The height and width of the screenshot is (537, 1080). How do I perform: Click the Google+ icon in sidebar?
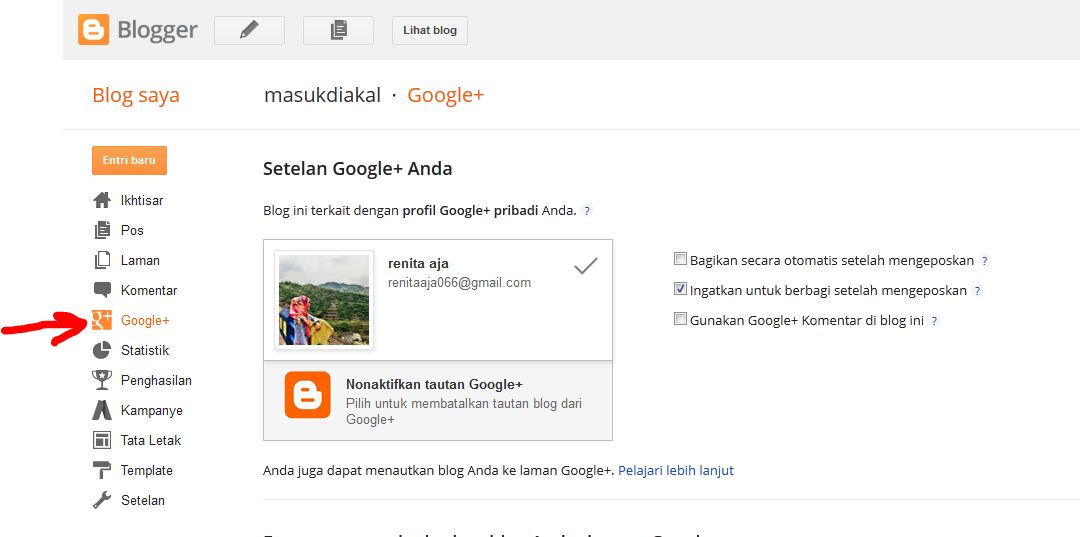(x=102, y=320)
